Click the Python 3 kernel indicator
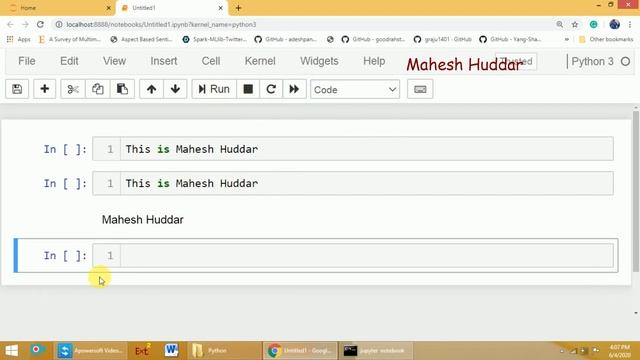 point(592,62)
